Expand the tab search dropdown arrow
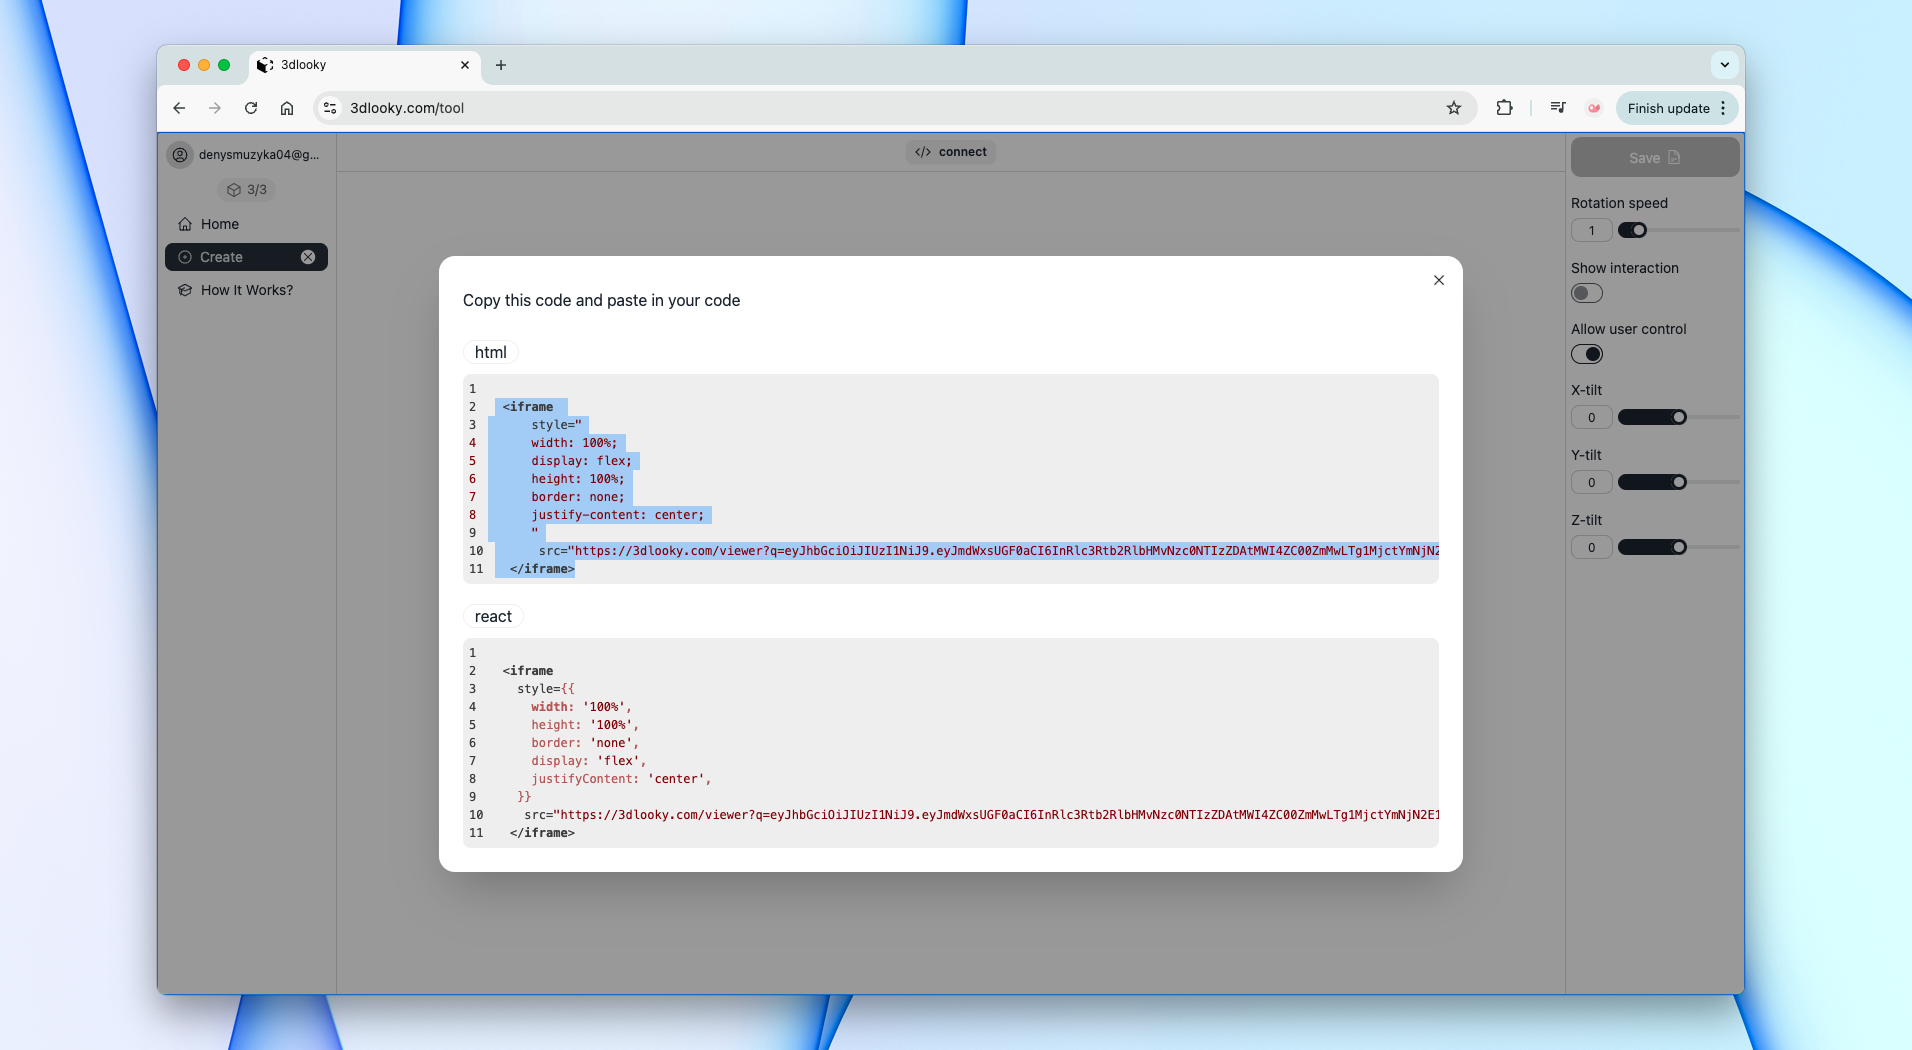This screenshot has width=1912, height=1050. (x=1725, y=65)
